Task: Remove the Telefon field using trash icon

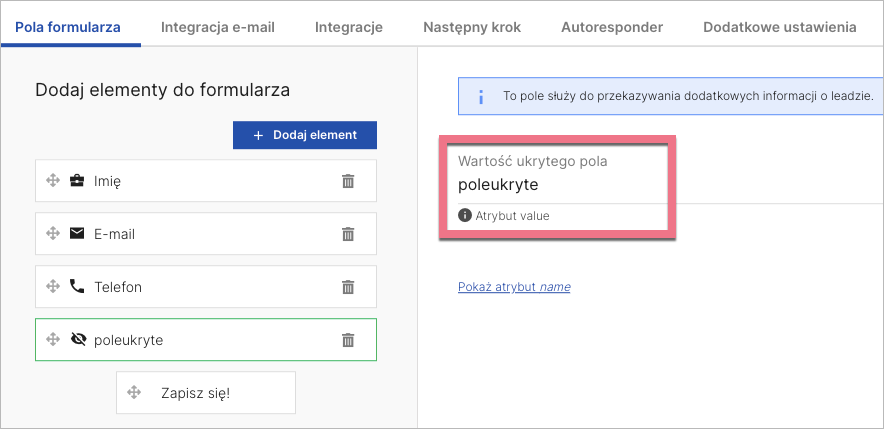Action: pyautogui.click(x=348, y=287)
